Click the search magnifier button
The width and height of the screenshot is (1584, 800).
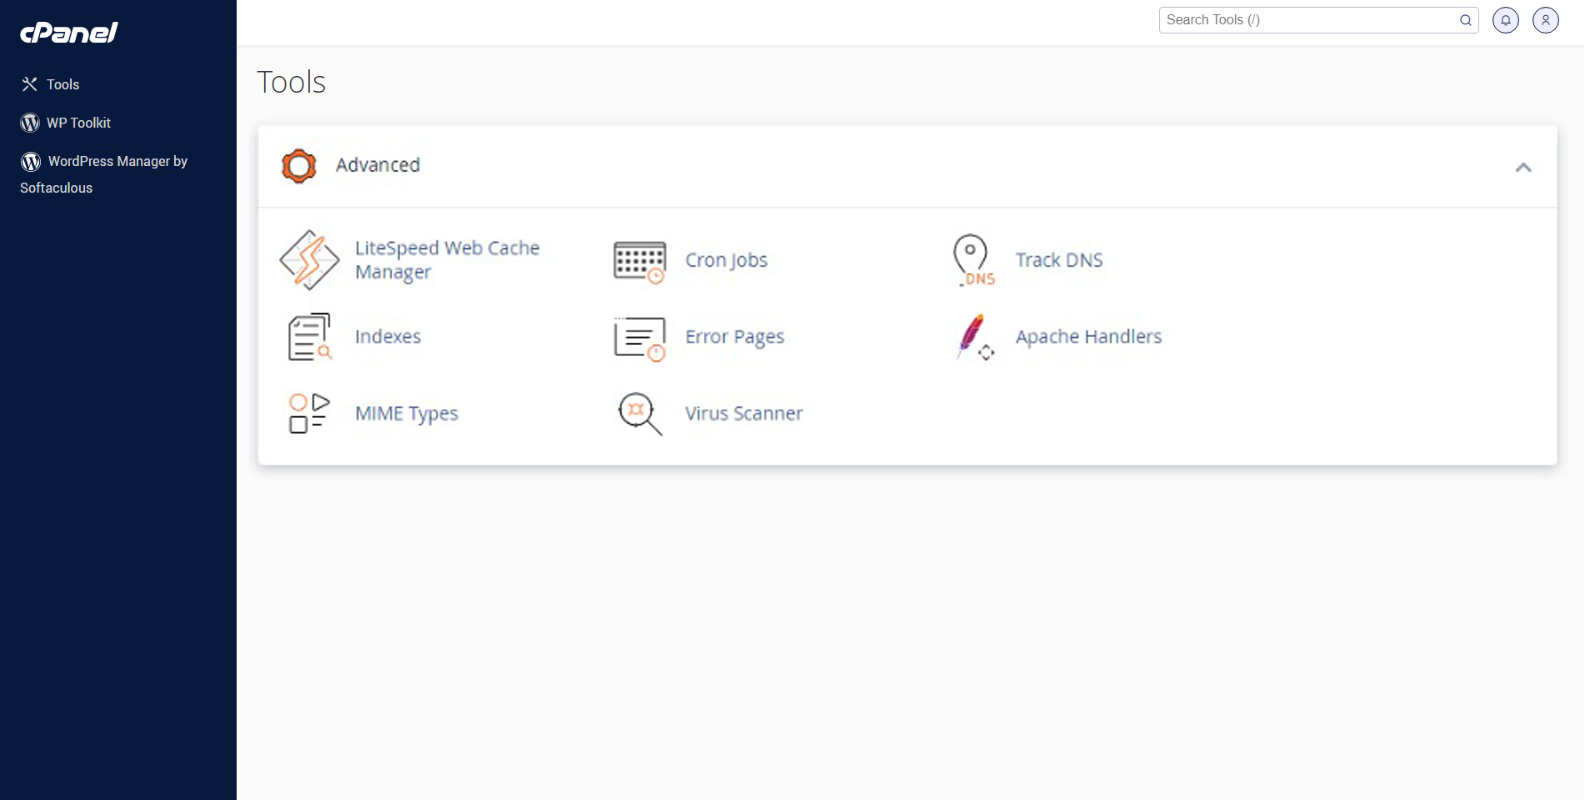1465,20
